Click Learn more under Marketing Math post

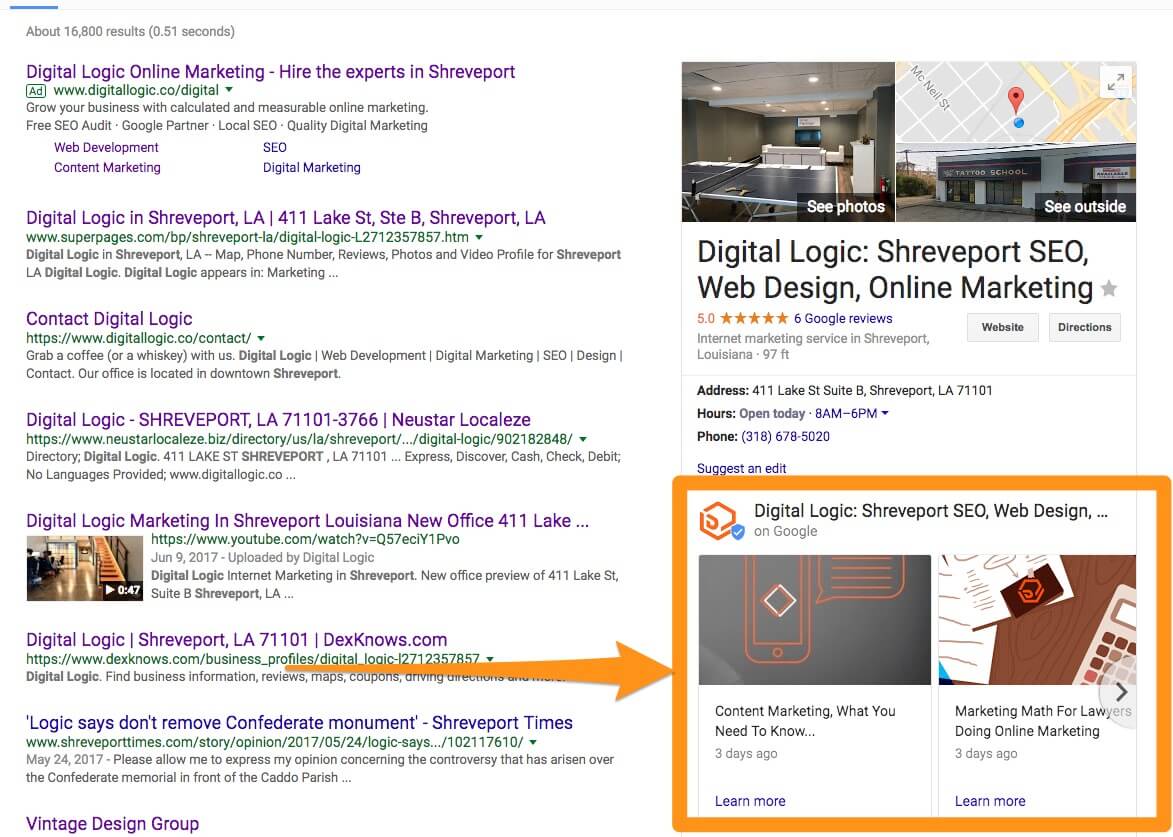pos(990,801)
